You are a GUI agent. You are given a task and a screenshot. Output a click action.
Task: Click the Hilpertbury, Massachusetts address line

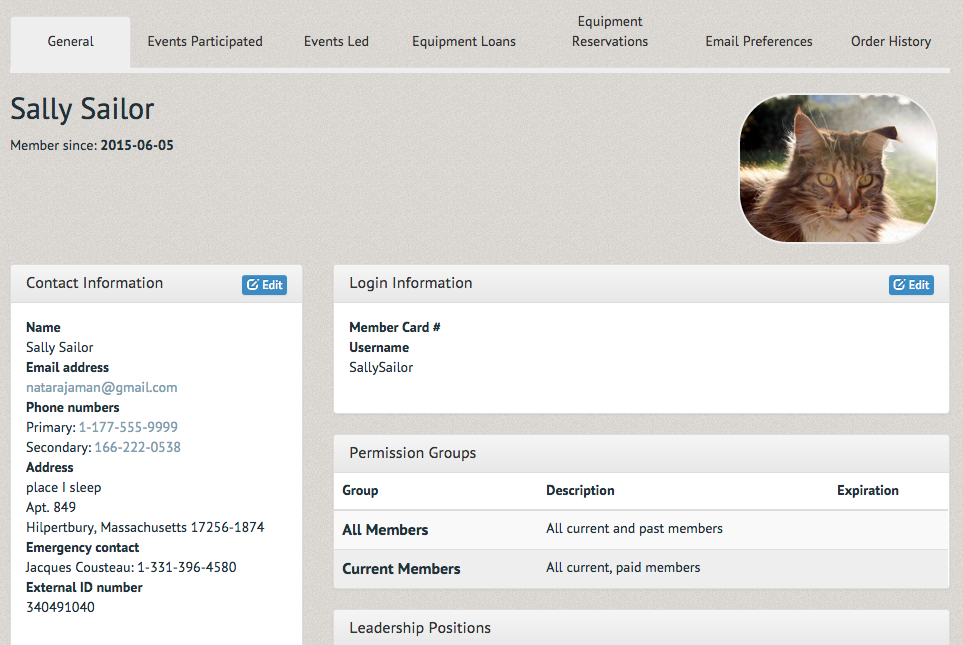click(145, 528)
